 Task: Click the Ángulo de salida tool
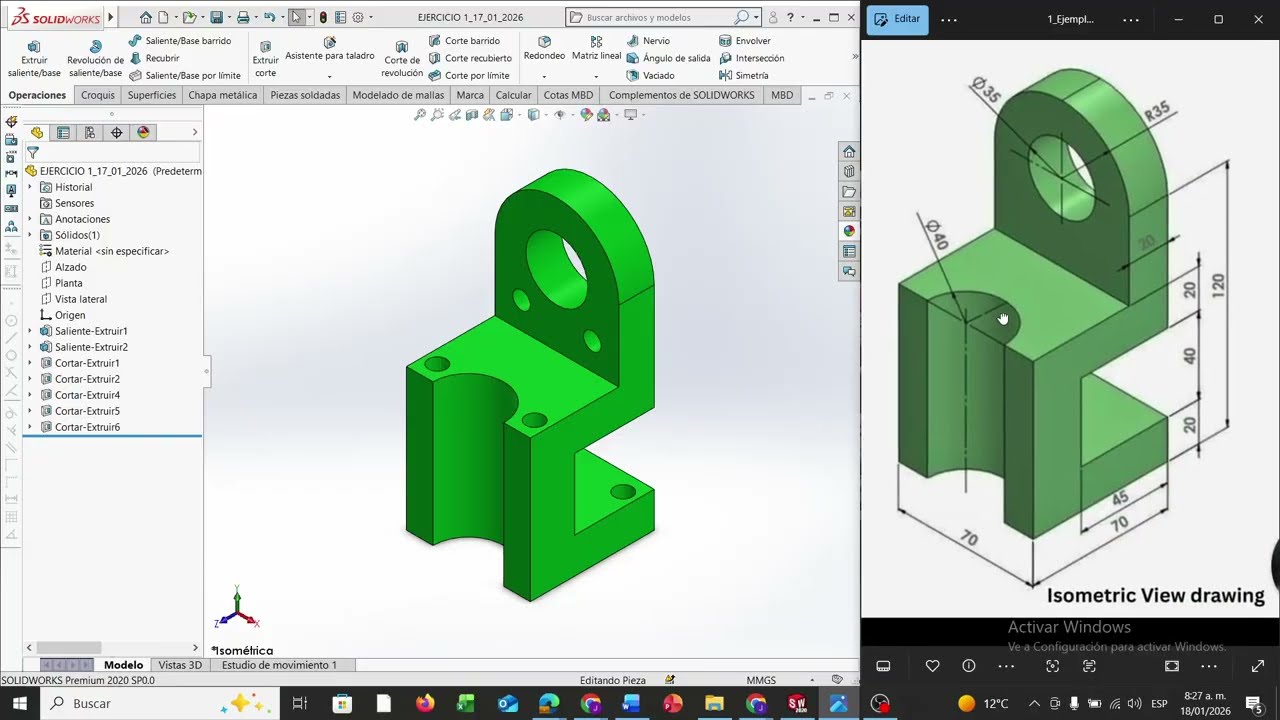pyautogui.click(x=668, y=58)
